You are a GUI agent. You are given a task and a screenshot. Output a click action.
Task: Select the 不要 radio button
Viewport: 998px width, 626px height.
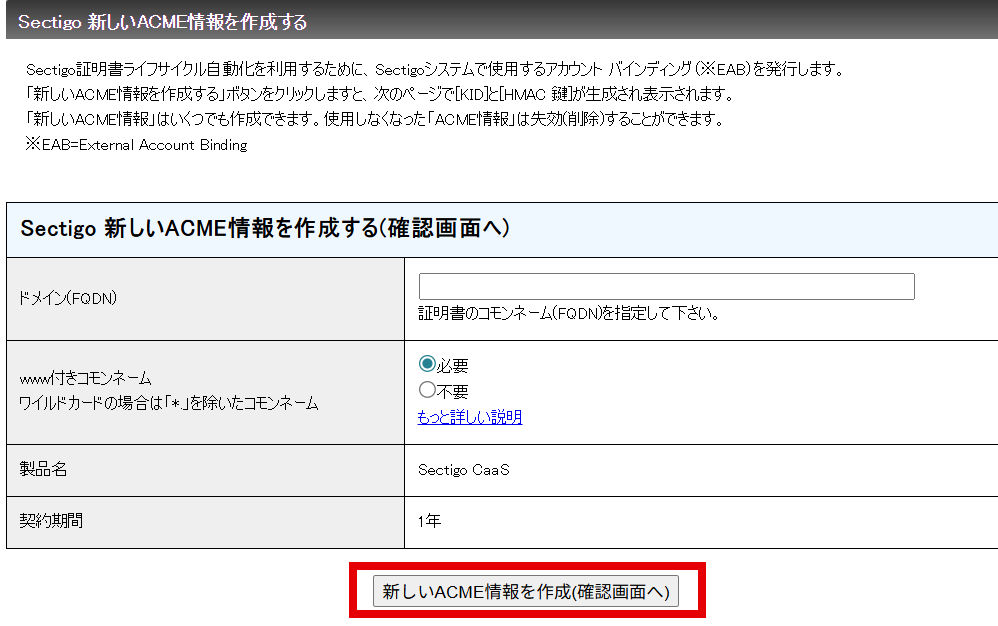pyautogui.click(x=427, y=391)
